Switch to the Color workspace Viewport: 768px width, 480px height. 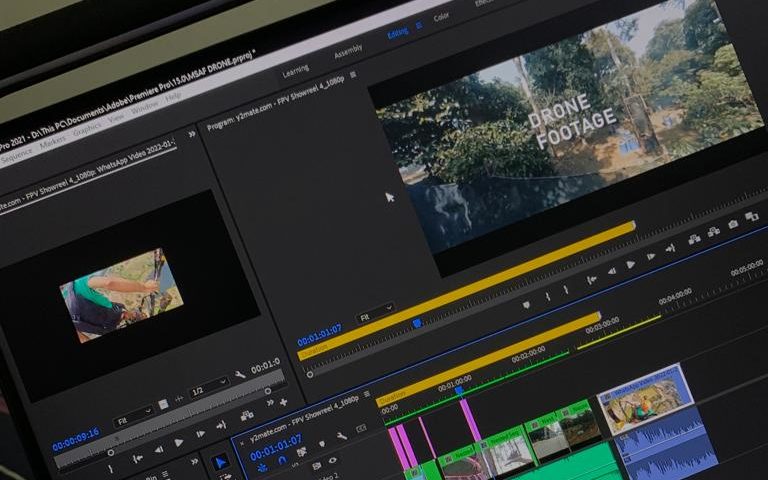(x=441, y=17)
